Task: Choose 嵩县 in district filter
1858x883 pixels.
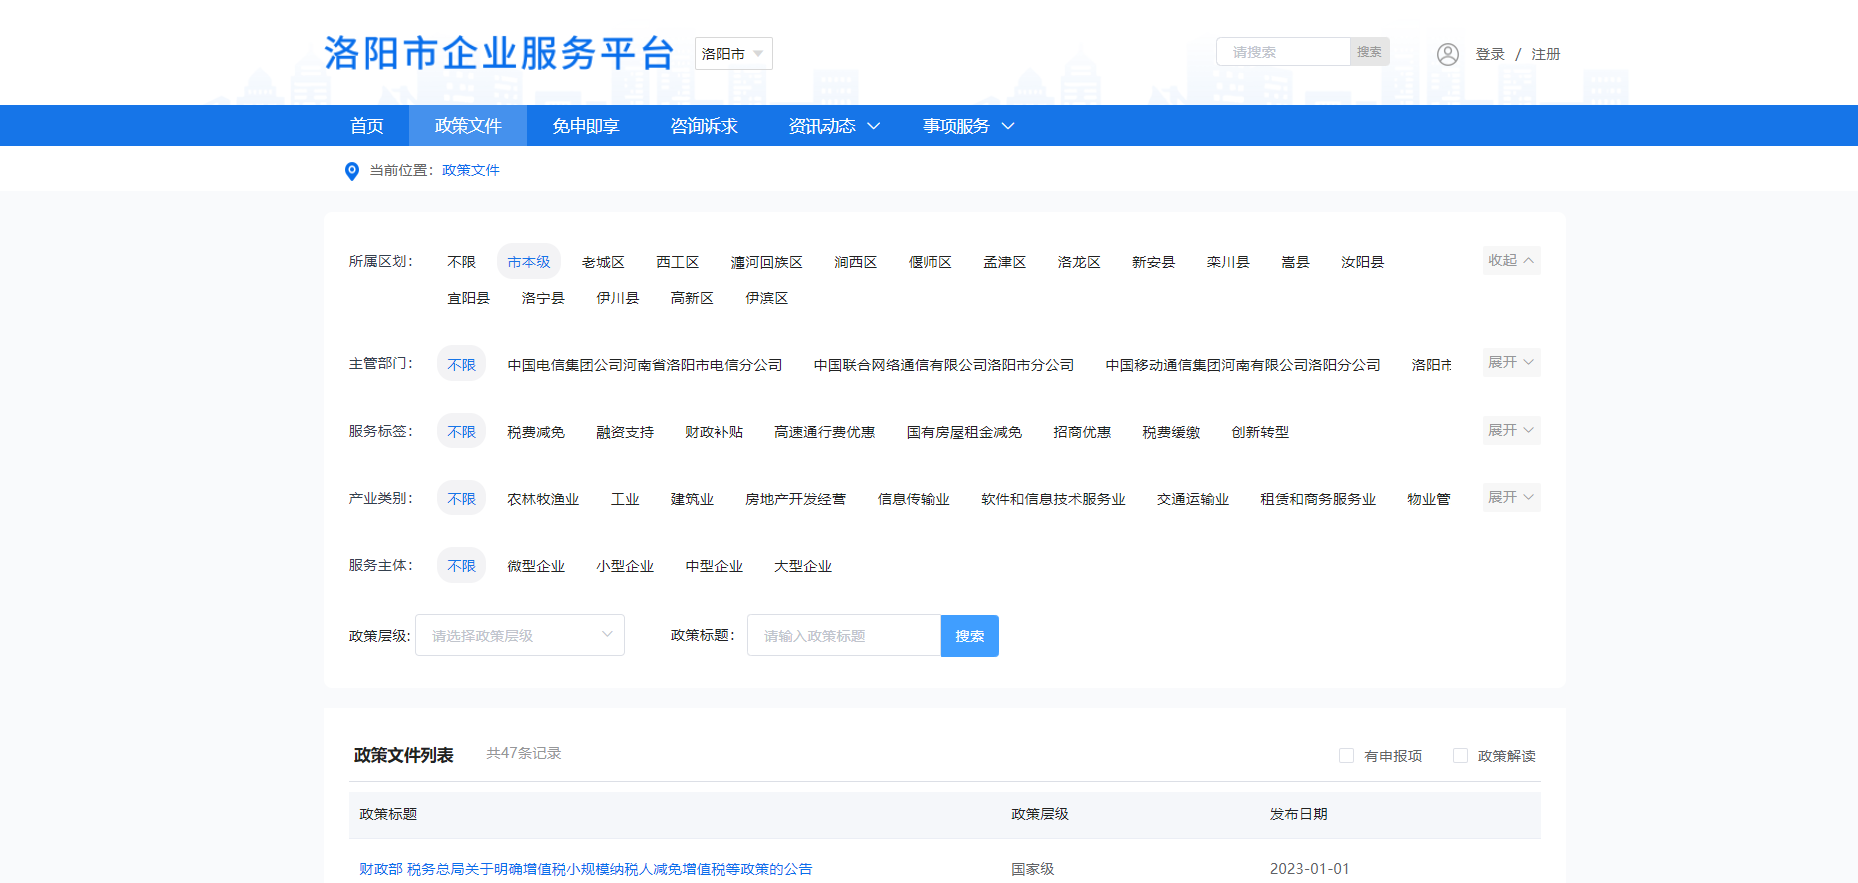Action: (1295, 262)
